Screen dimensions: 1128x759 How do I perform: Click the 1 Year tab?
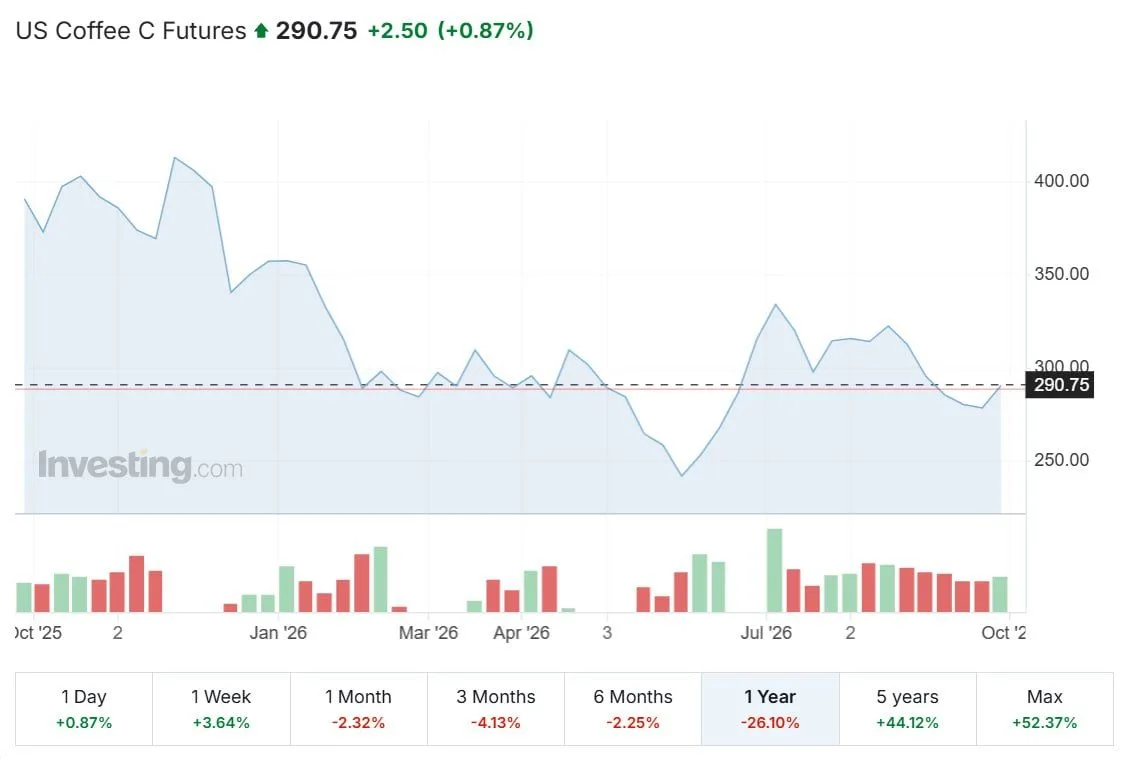point(770,709)
